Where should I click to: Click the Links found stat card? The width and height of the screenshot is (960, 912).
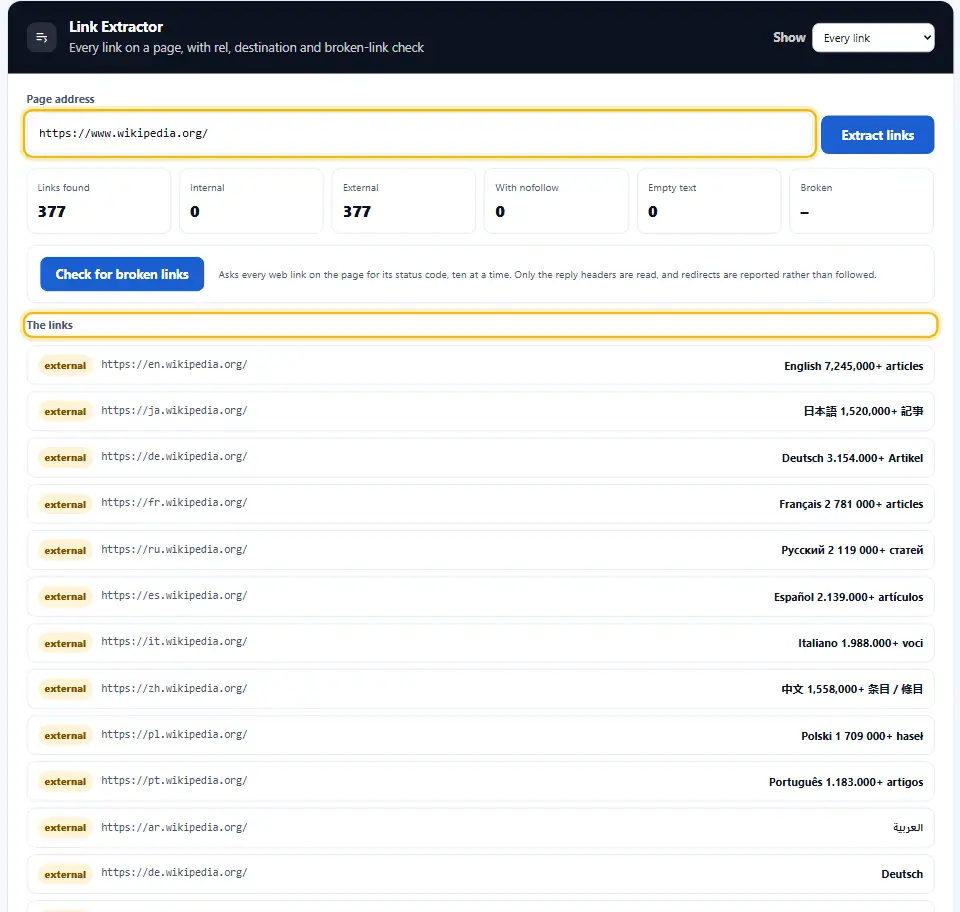pyautogui.click(x=99, y=201)
